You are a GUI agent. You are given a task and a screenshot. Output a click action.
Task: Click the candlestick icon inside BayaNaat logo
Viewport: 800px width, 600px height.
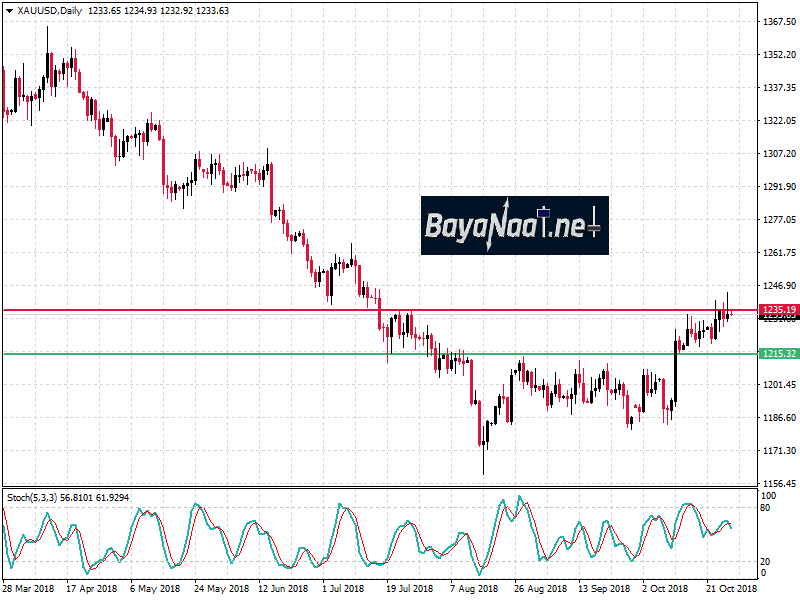click(544, 211)
